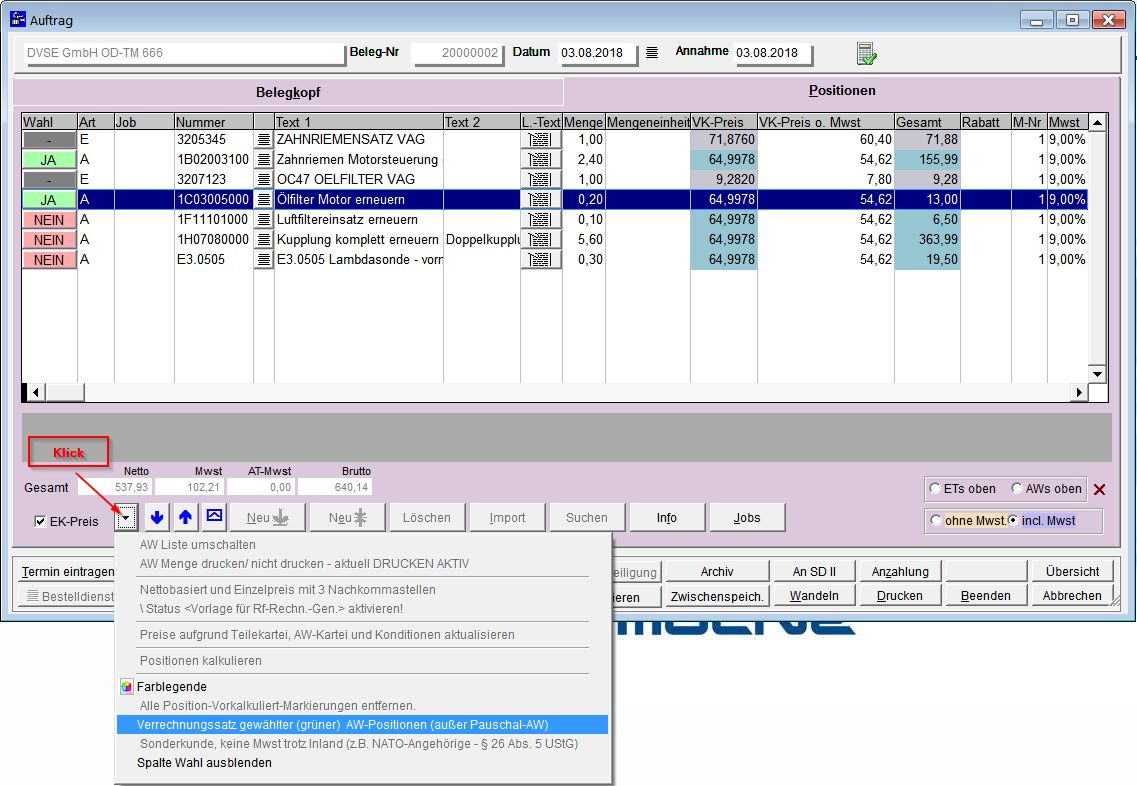Click the blue picture icon beside the arrows
This screenshot has height=786, width=1137.
(x=214, y=516)
